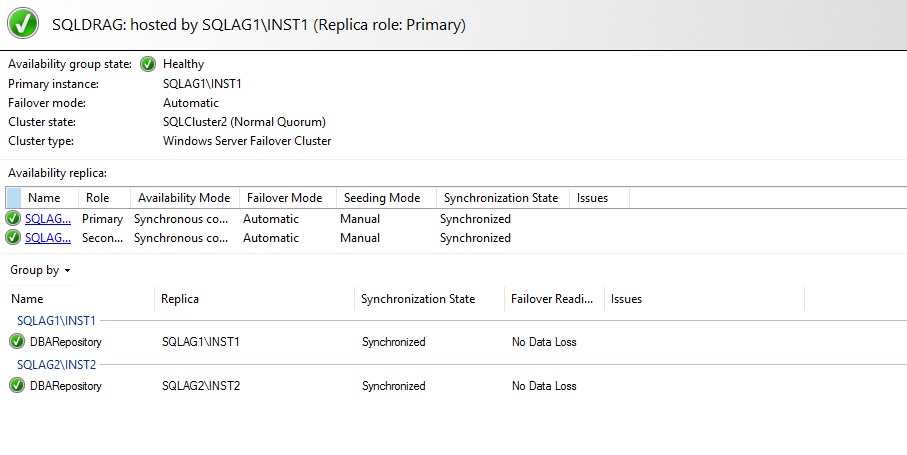Open the Secondary replica server link
907x455 pixels.
pyautogui.click(x=48, y=238)
